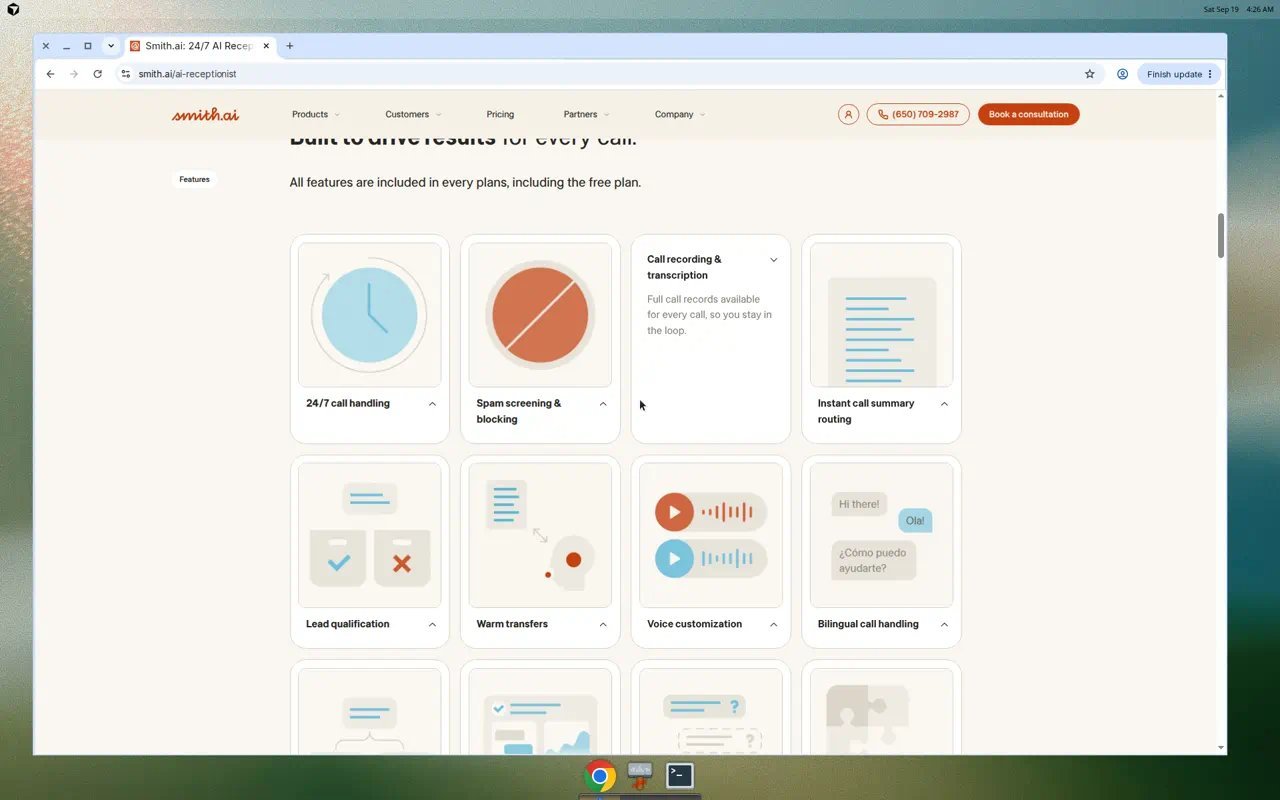Click the Features label pill
Image resolution: width=1280 pixels, height=800 pixels.
(x=194, y=180)
